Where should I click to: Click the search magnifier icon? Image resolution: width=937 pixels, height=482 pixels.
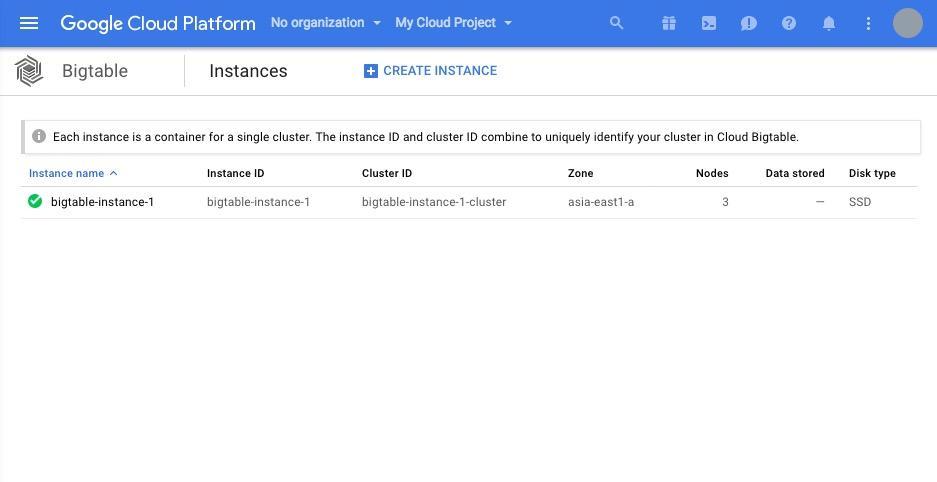click(616, 23)
